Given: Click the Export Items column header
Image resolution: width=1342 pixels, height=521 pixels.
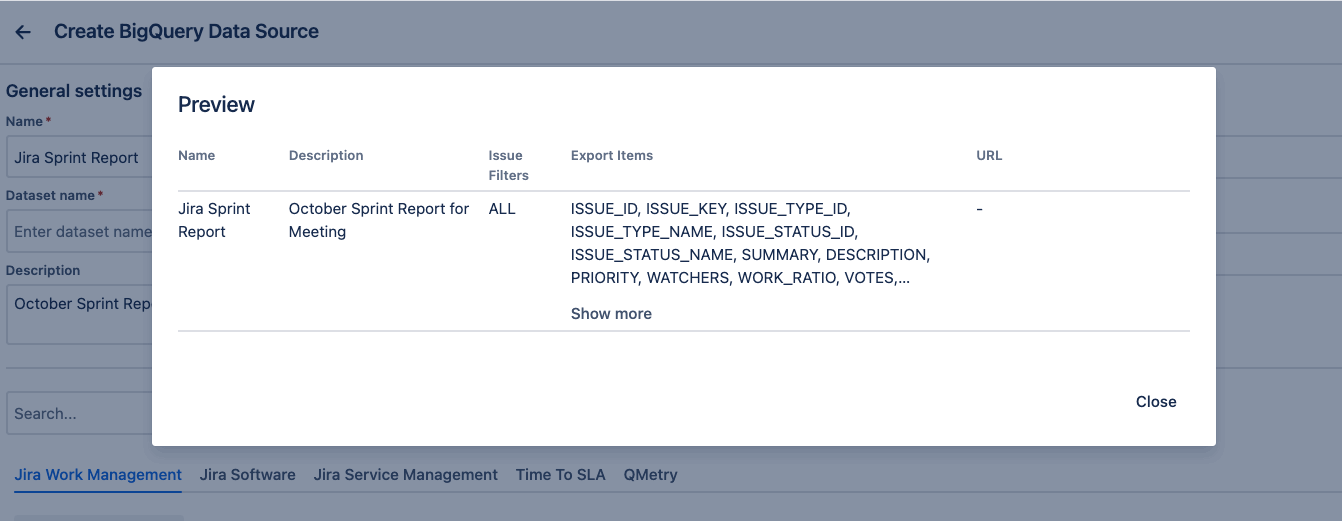Looking at the screenshot, I should tap(611, 156).
